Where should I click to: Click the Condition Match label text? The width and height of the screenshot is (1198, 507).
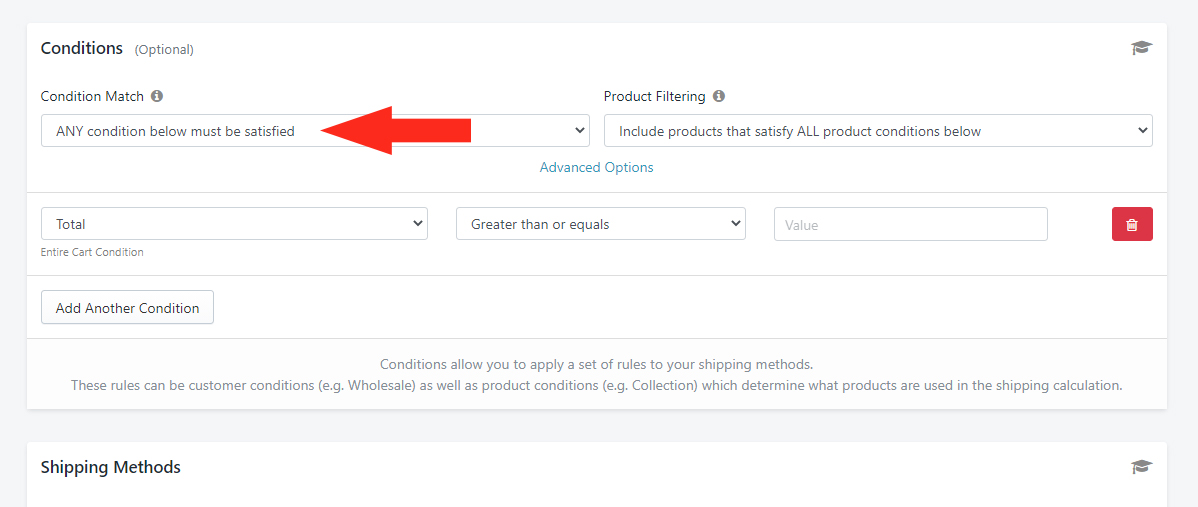(92, 96)
